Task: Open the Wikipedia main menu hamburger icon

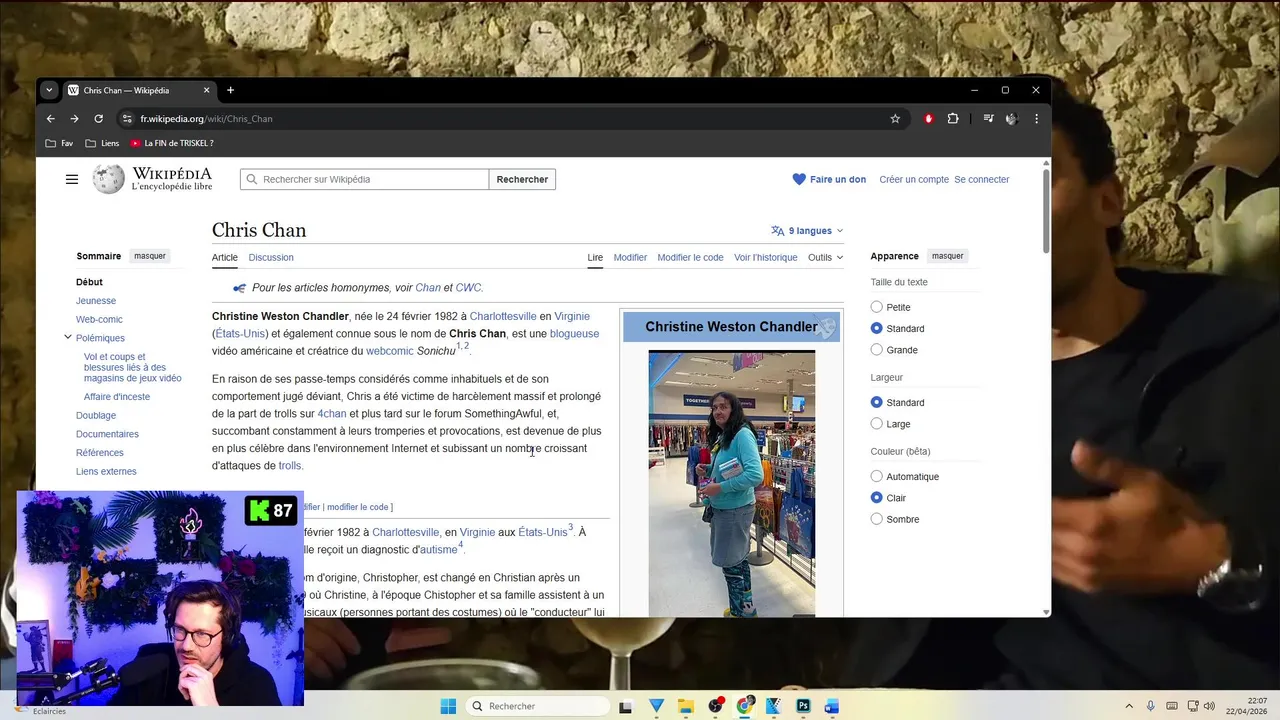Action: click(x=72, y=179)
